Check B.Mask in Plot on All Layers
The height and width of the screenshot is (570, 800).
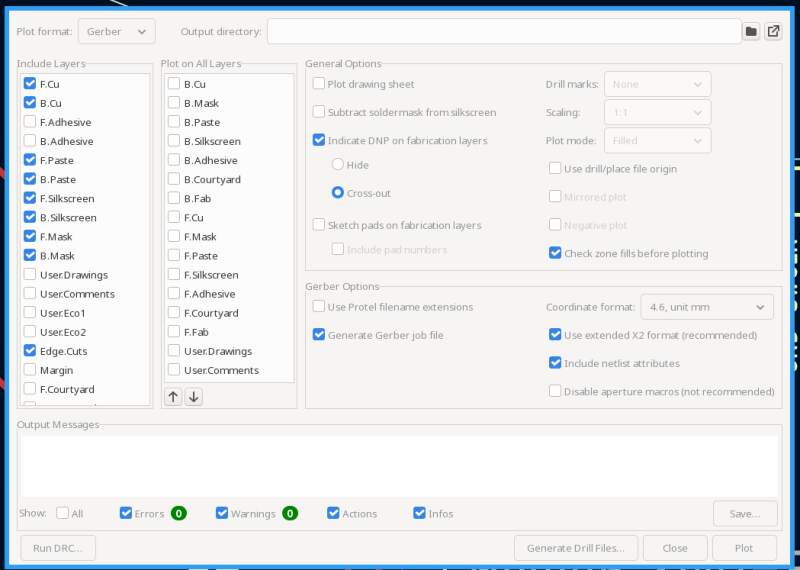tap(174, 103)
